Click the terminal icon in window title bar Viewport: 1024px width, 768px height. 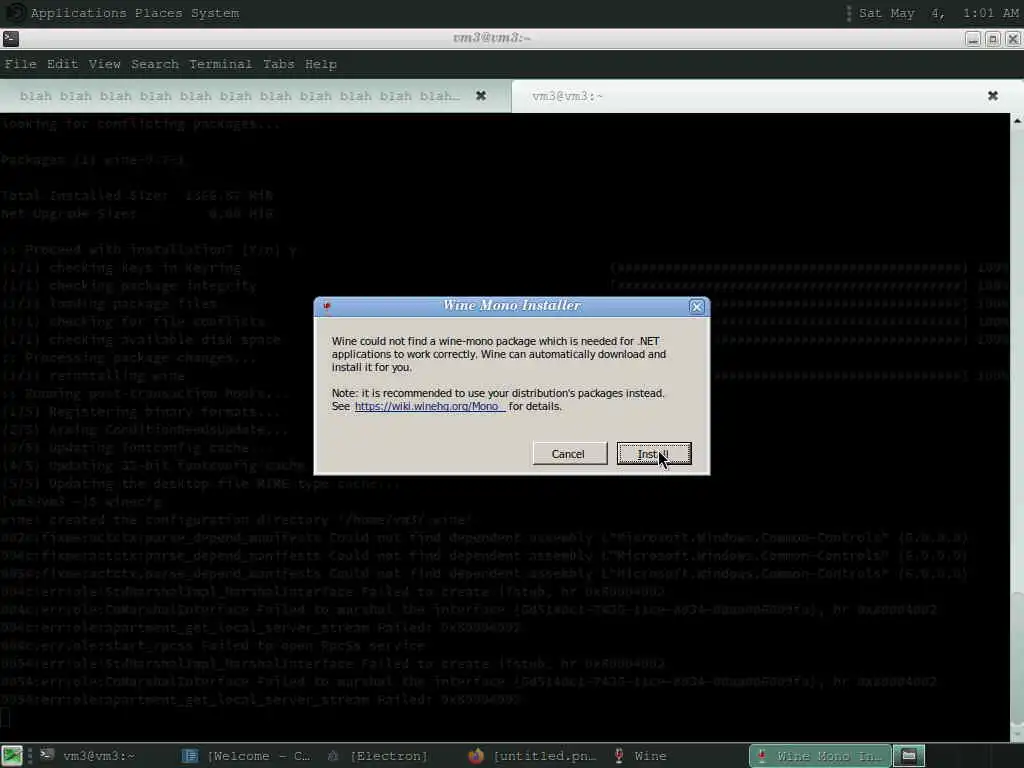pos(10,39)
